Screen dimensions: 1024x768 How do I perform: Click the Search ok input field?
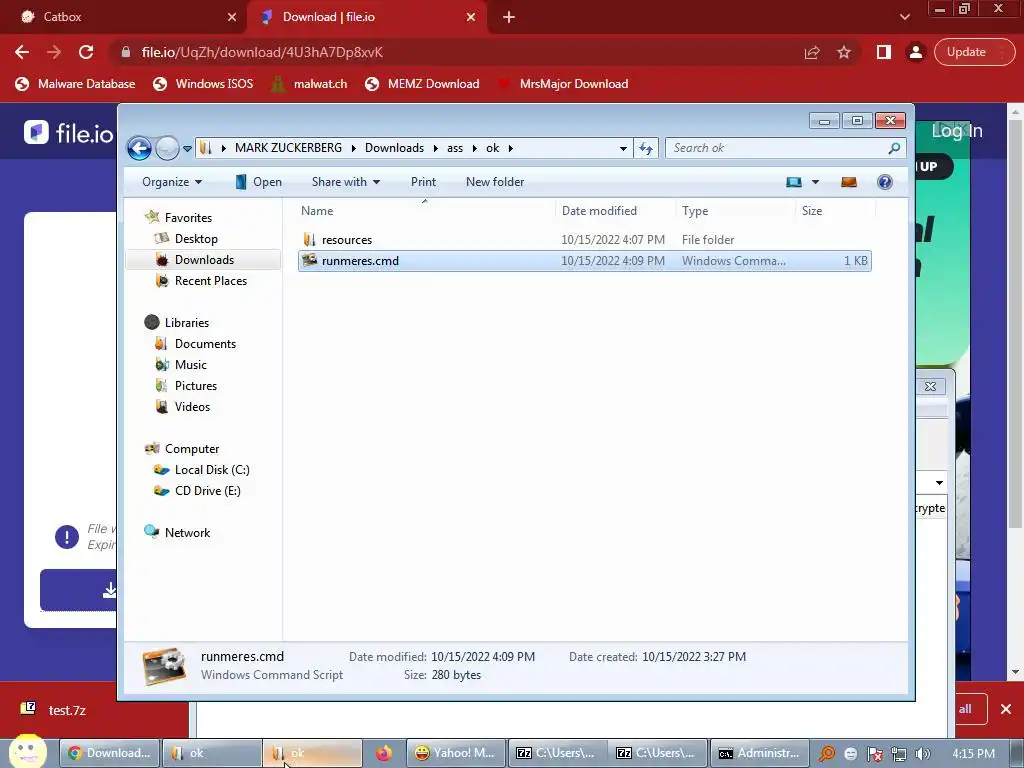click(777, 148)
